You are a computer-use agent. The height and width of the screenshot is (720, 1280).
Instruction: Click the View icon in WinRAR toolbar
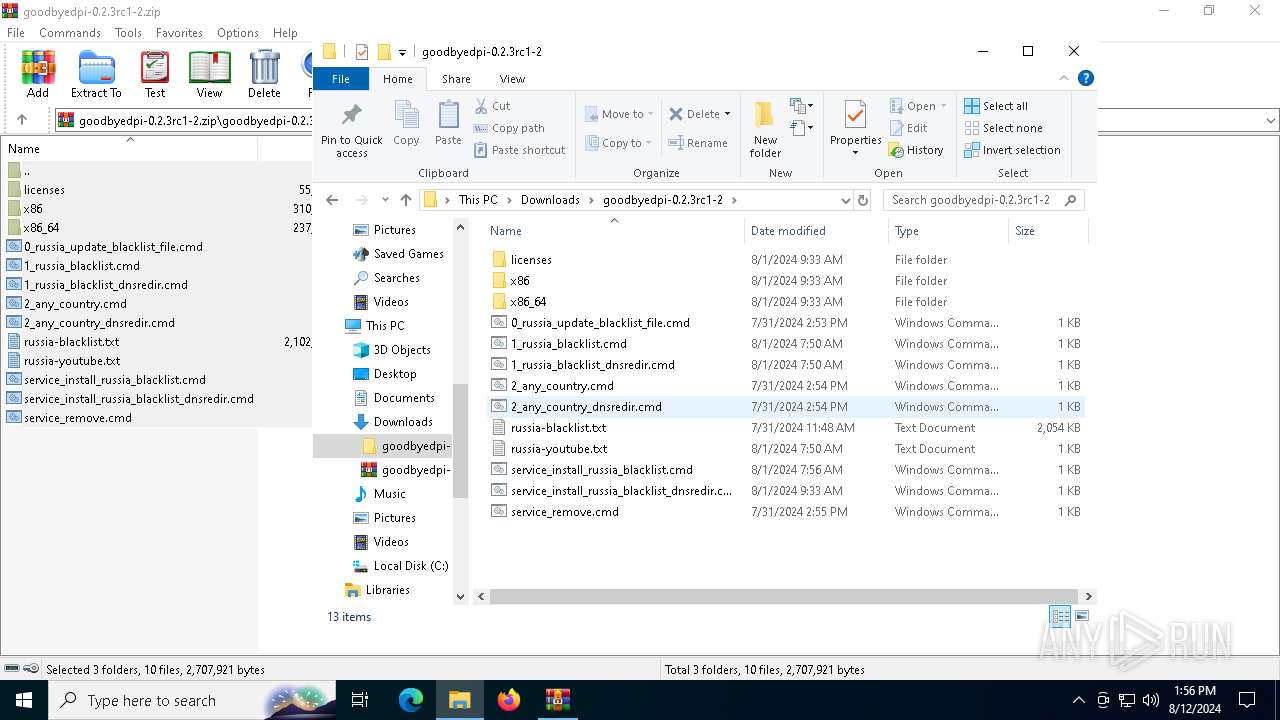209,75
